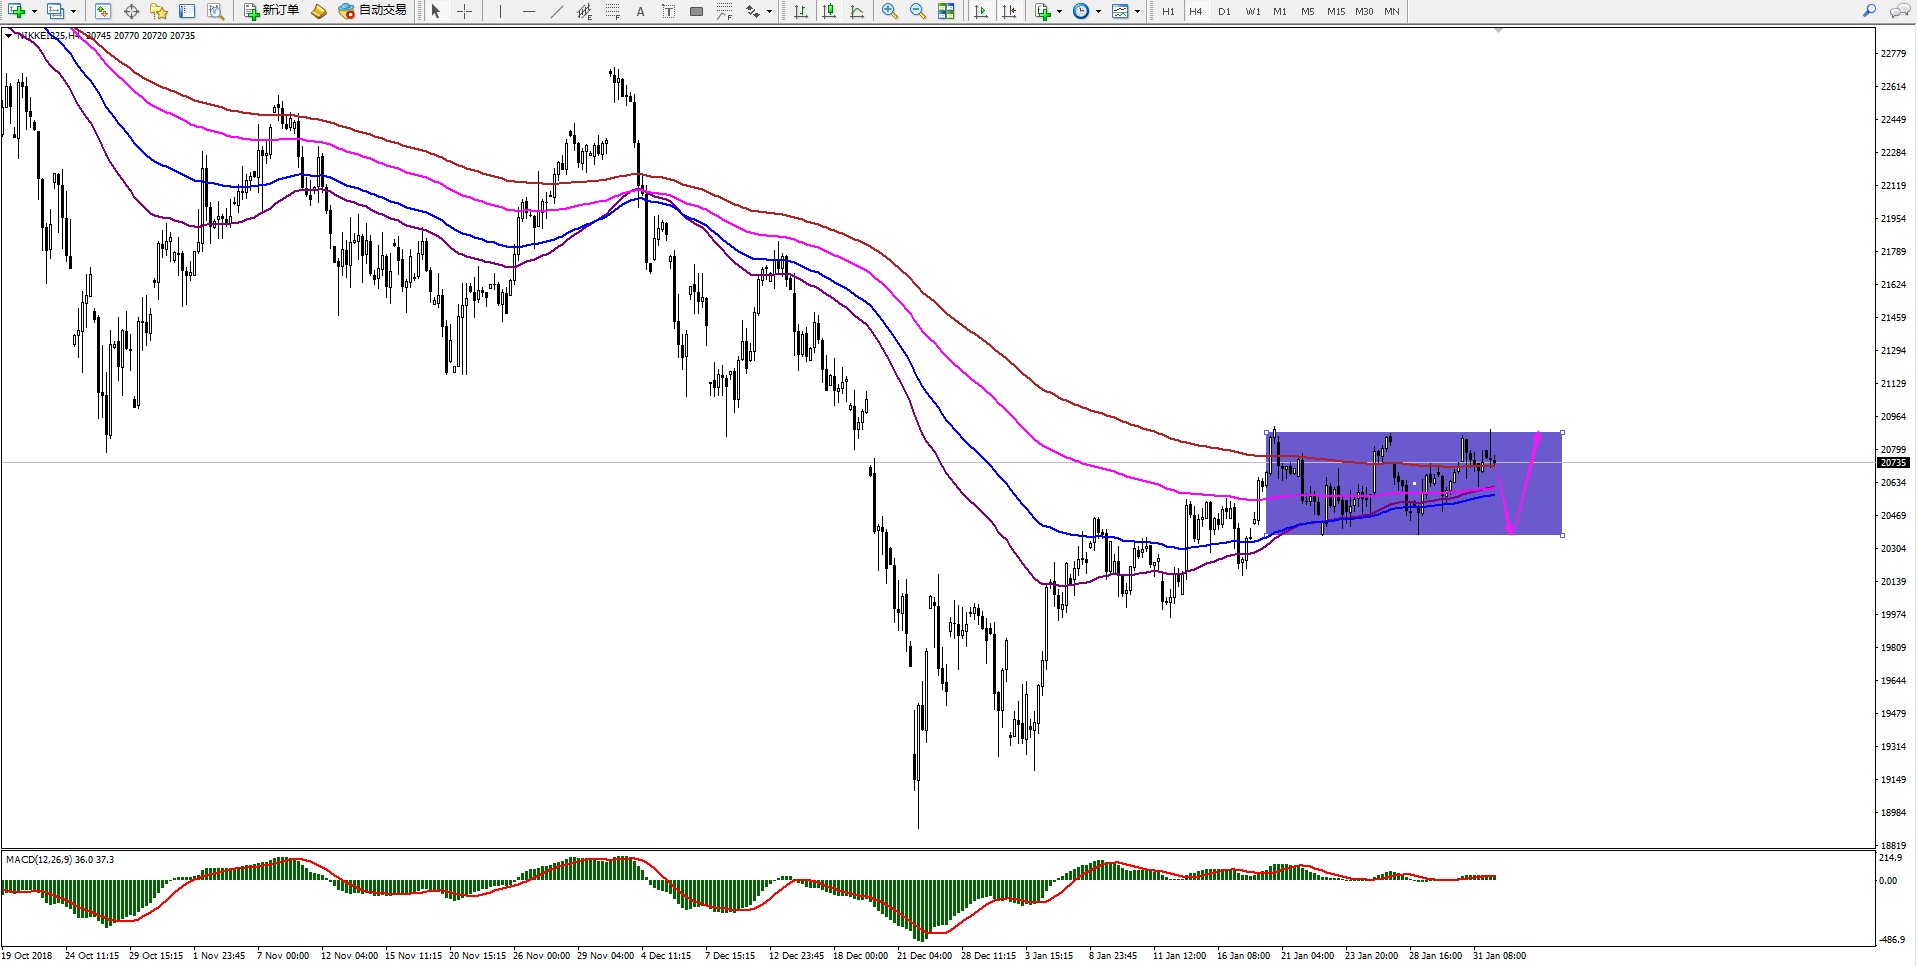1917x966 pixels.
Task: Open the indicators list dropdown arrow
Action: (1059, 12)
